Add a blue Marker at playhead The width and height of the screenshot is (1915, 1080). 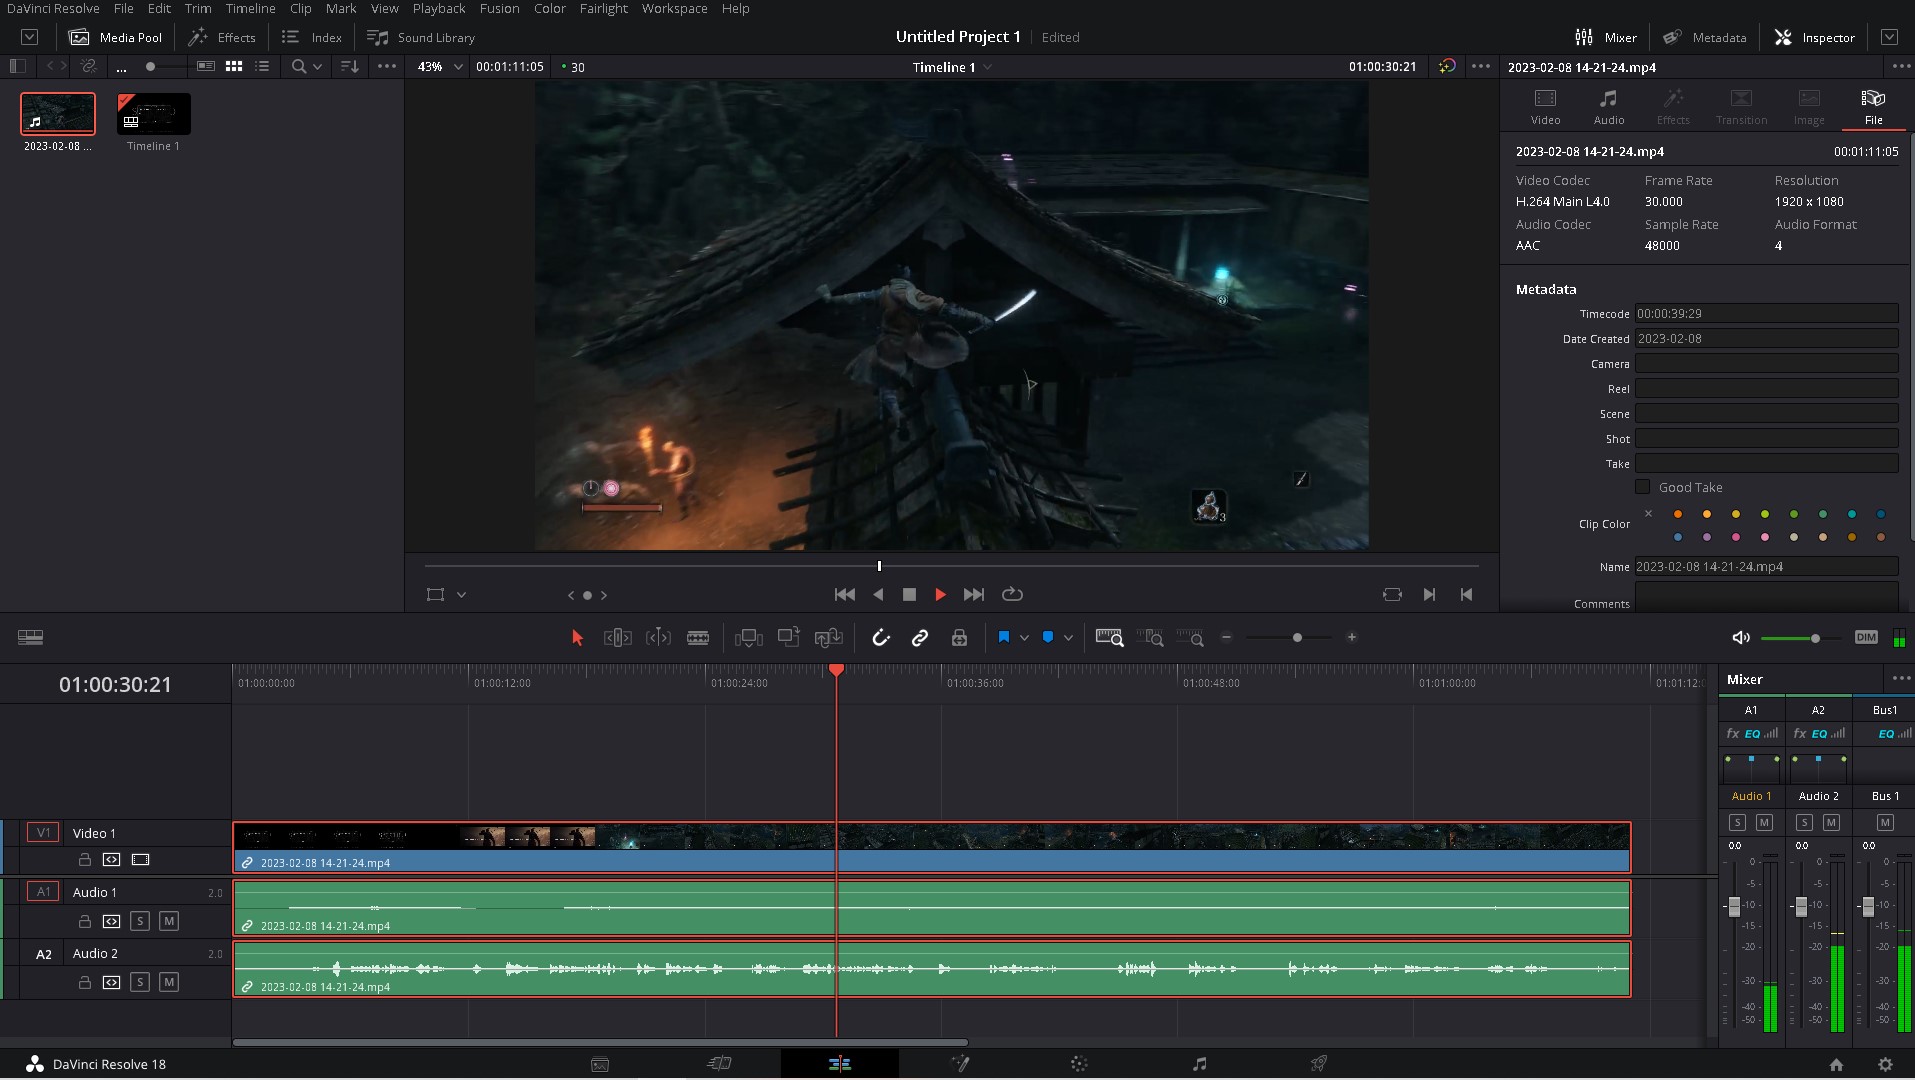coord(1047,637)
